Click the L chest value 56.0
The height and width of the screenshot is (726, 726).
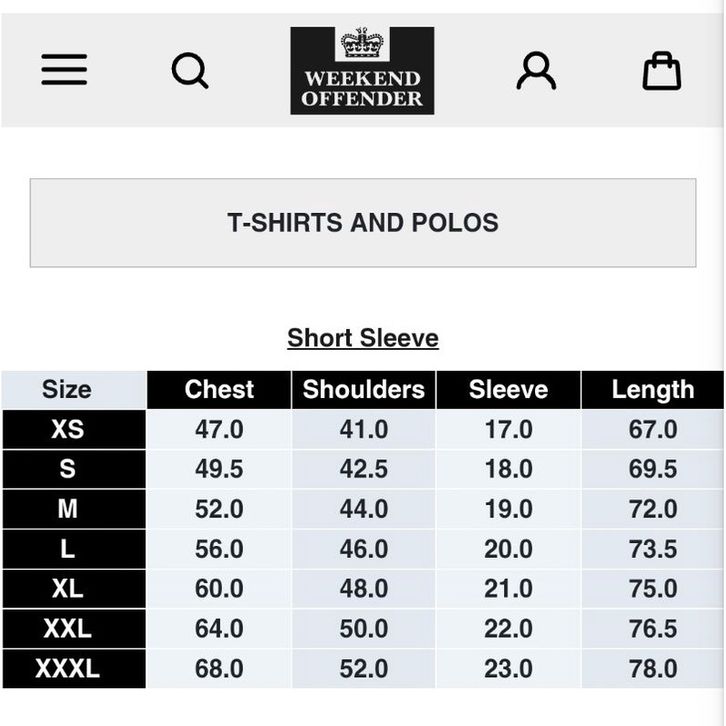(x=219, y=549)
